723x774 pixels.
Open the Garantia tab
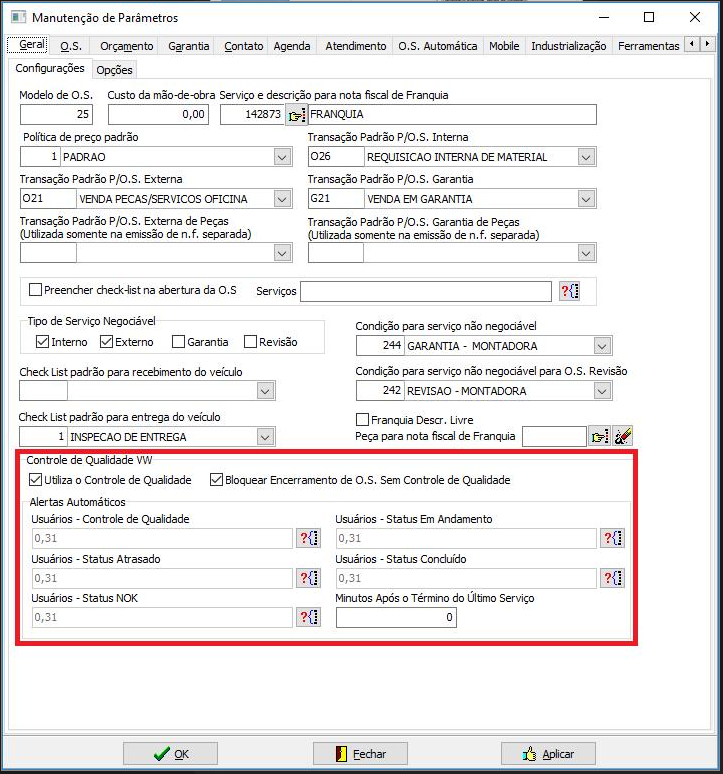point(189,46)
